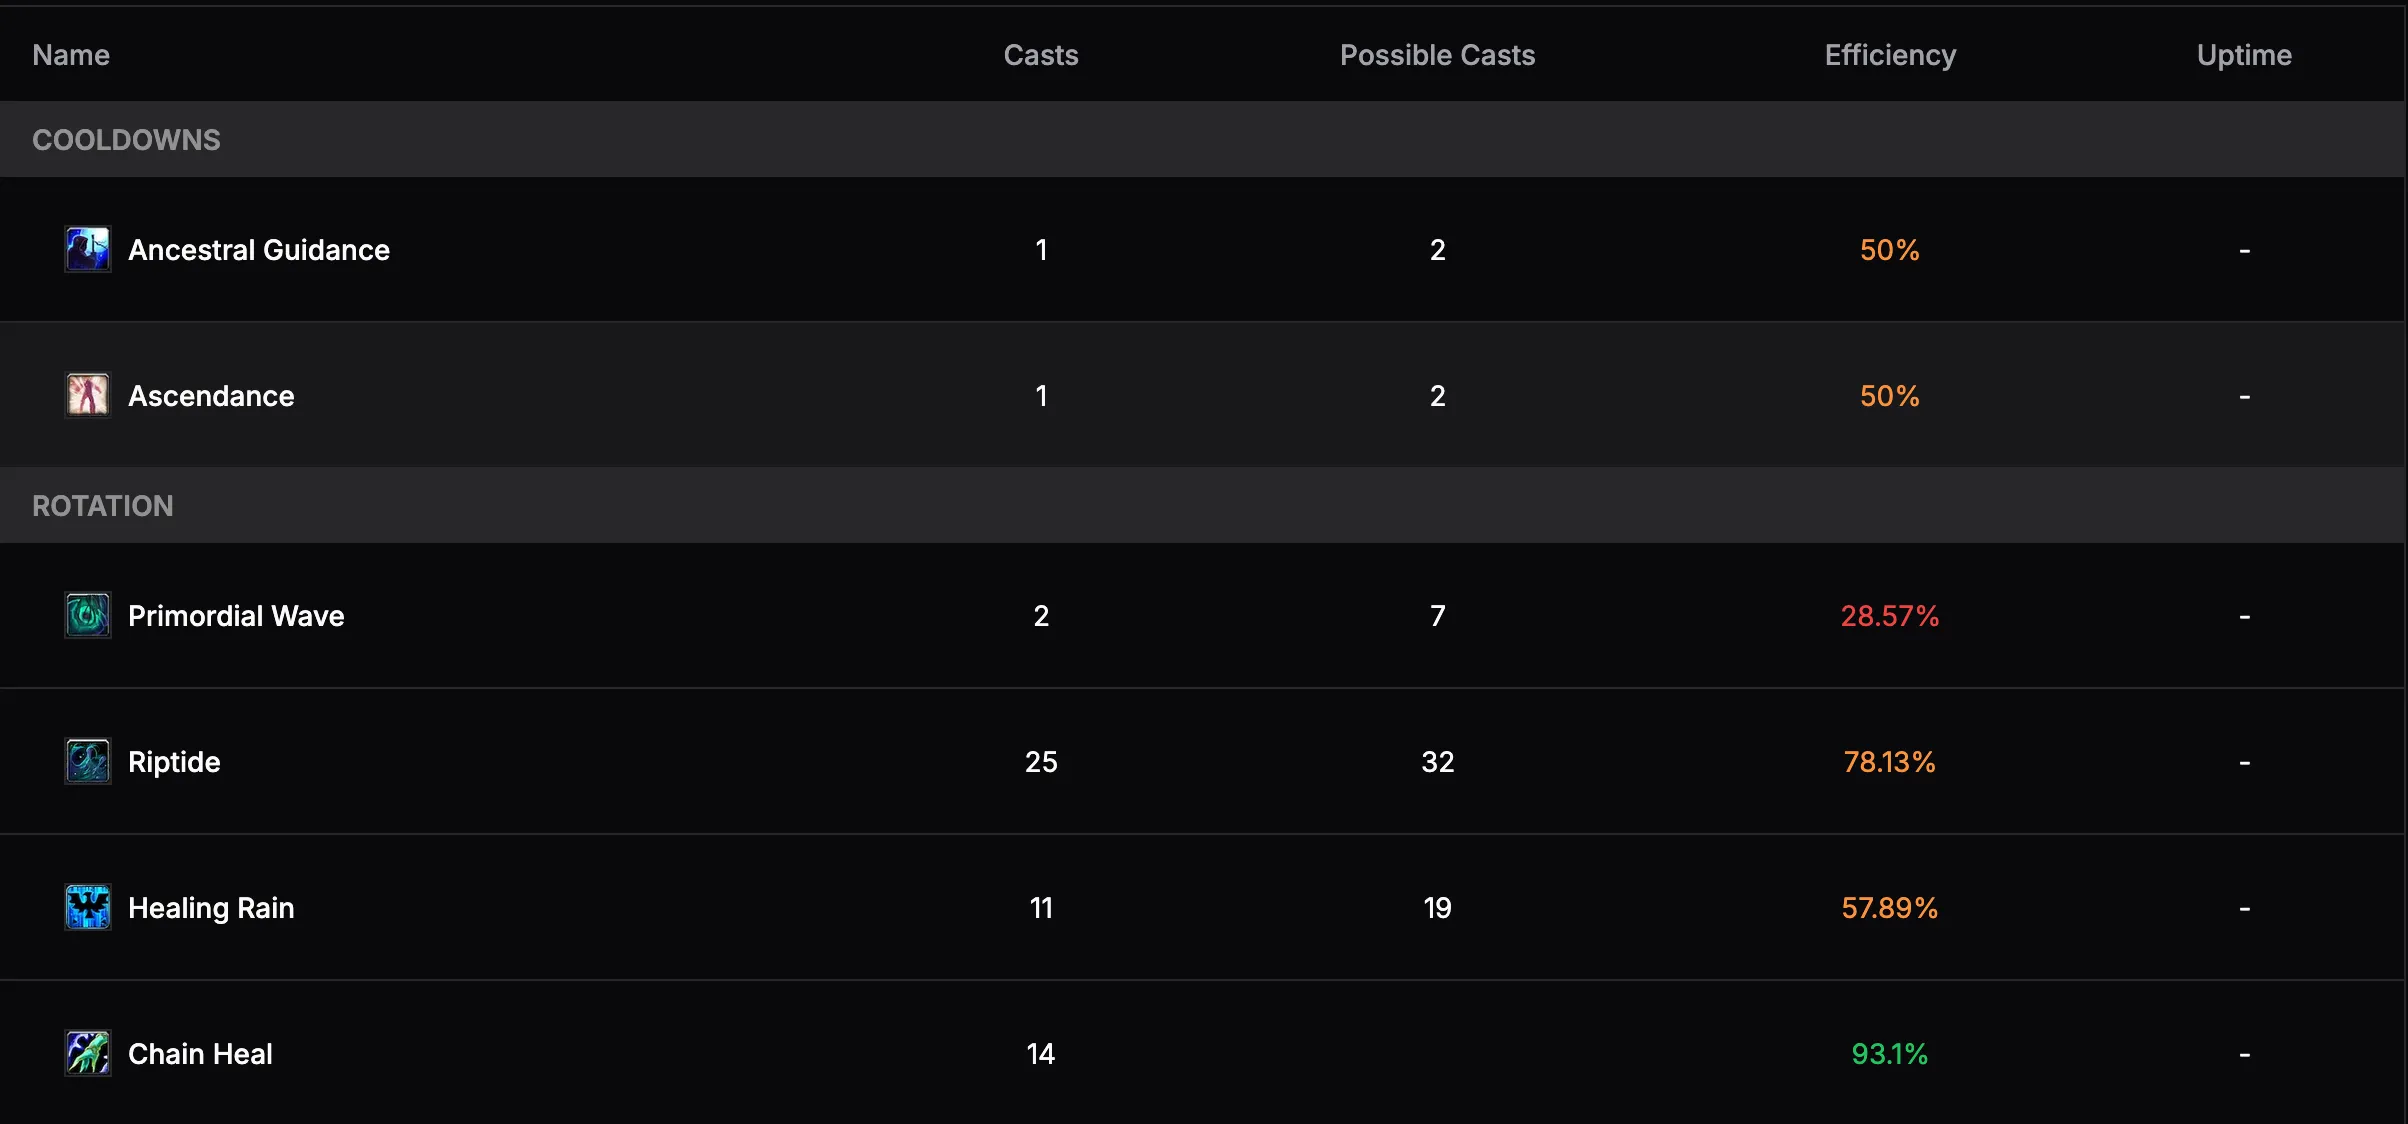
Task: Sort by the Casts column header
Action: point(1041,55)
